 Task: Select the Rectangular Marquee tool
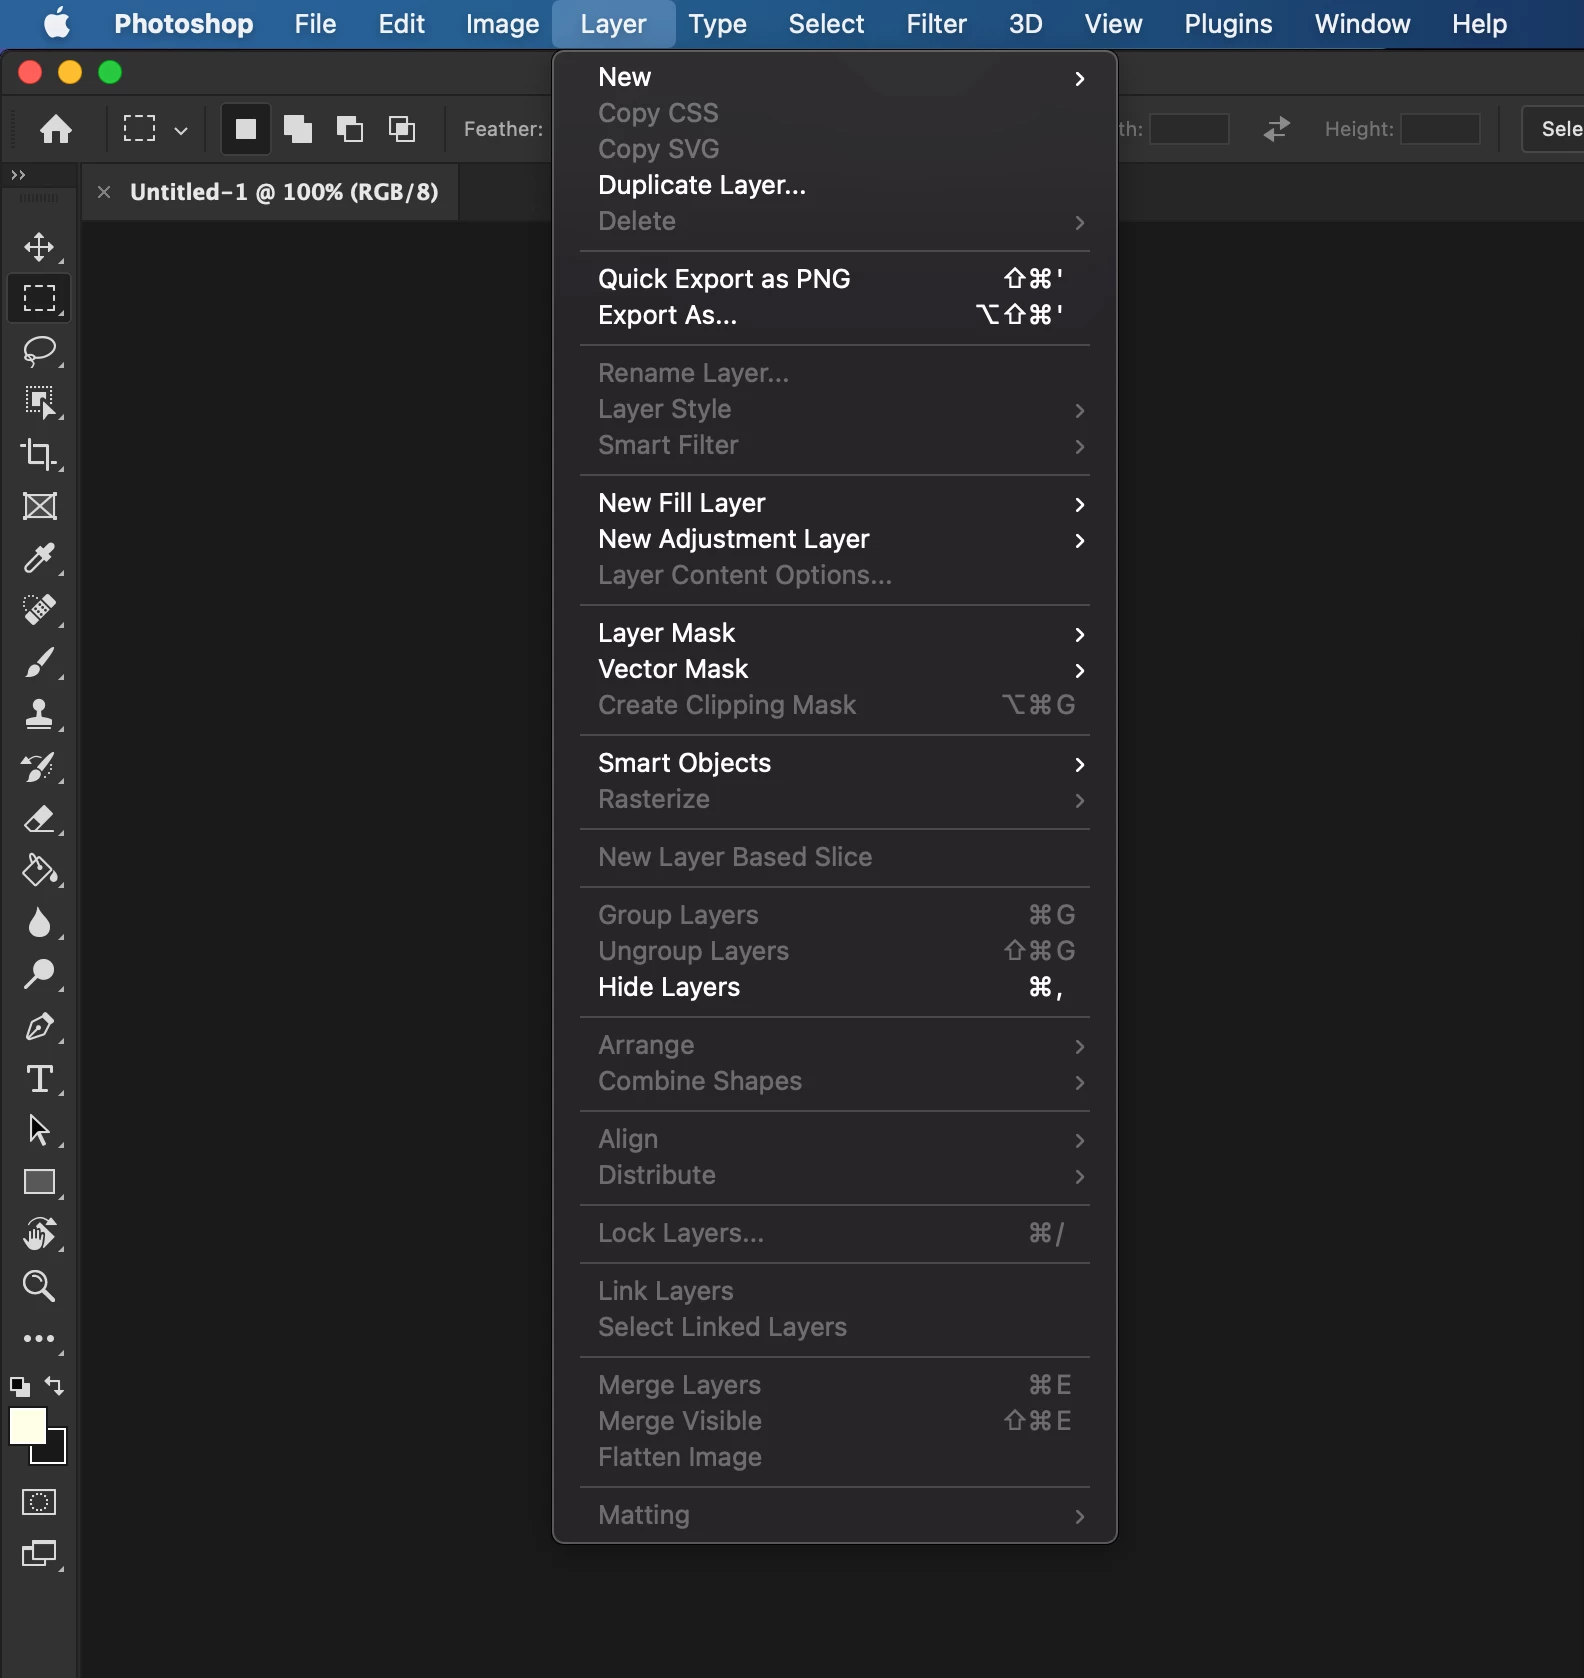[x=39, y=299]
